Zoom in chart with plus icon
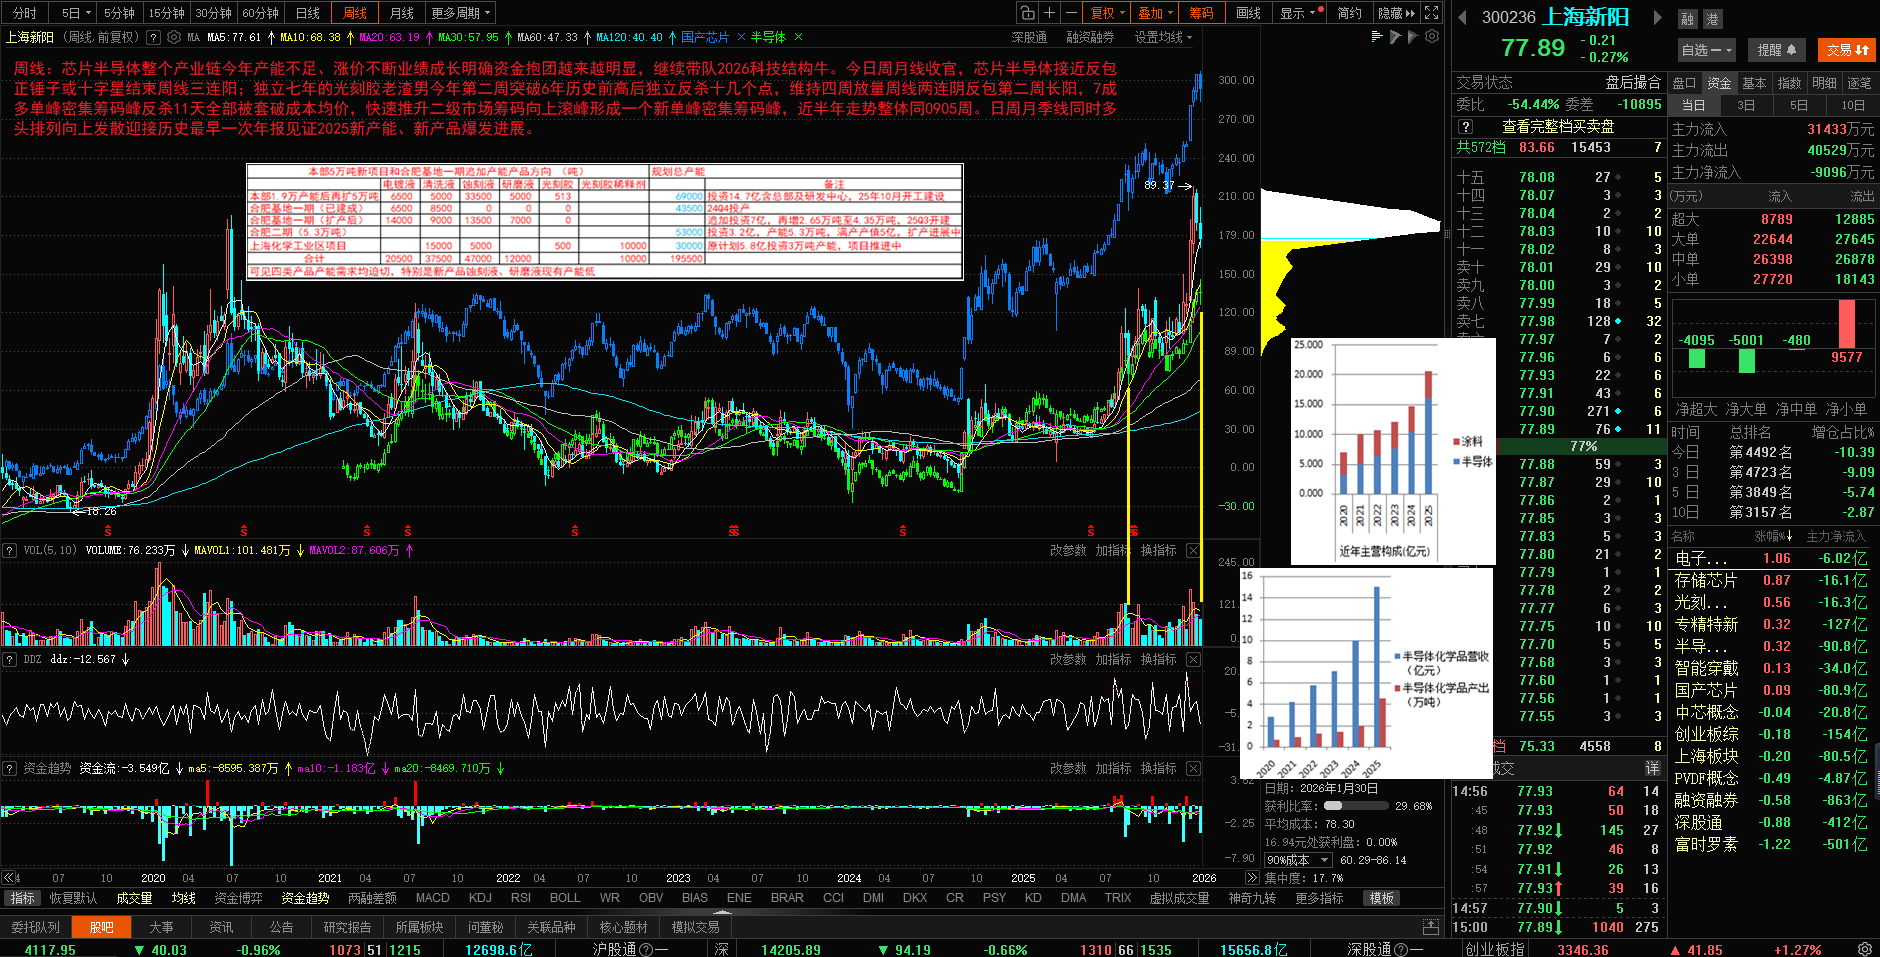This screenshot has height=957, width=1880. [x=1049, y=13]
